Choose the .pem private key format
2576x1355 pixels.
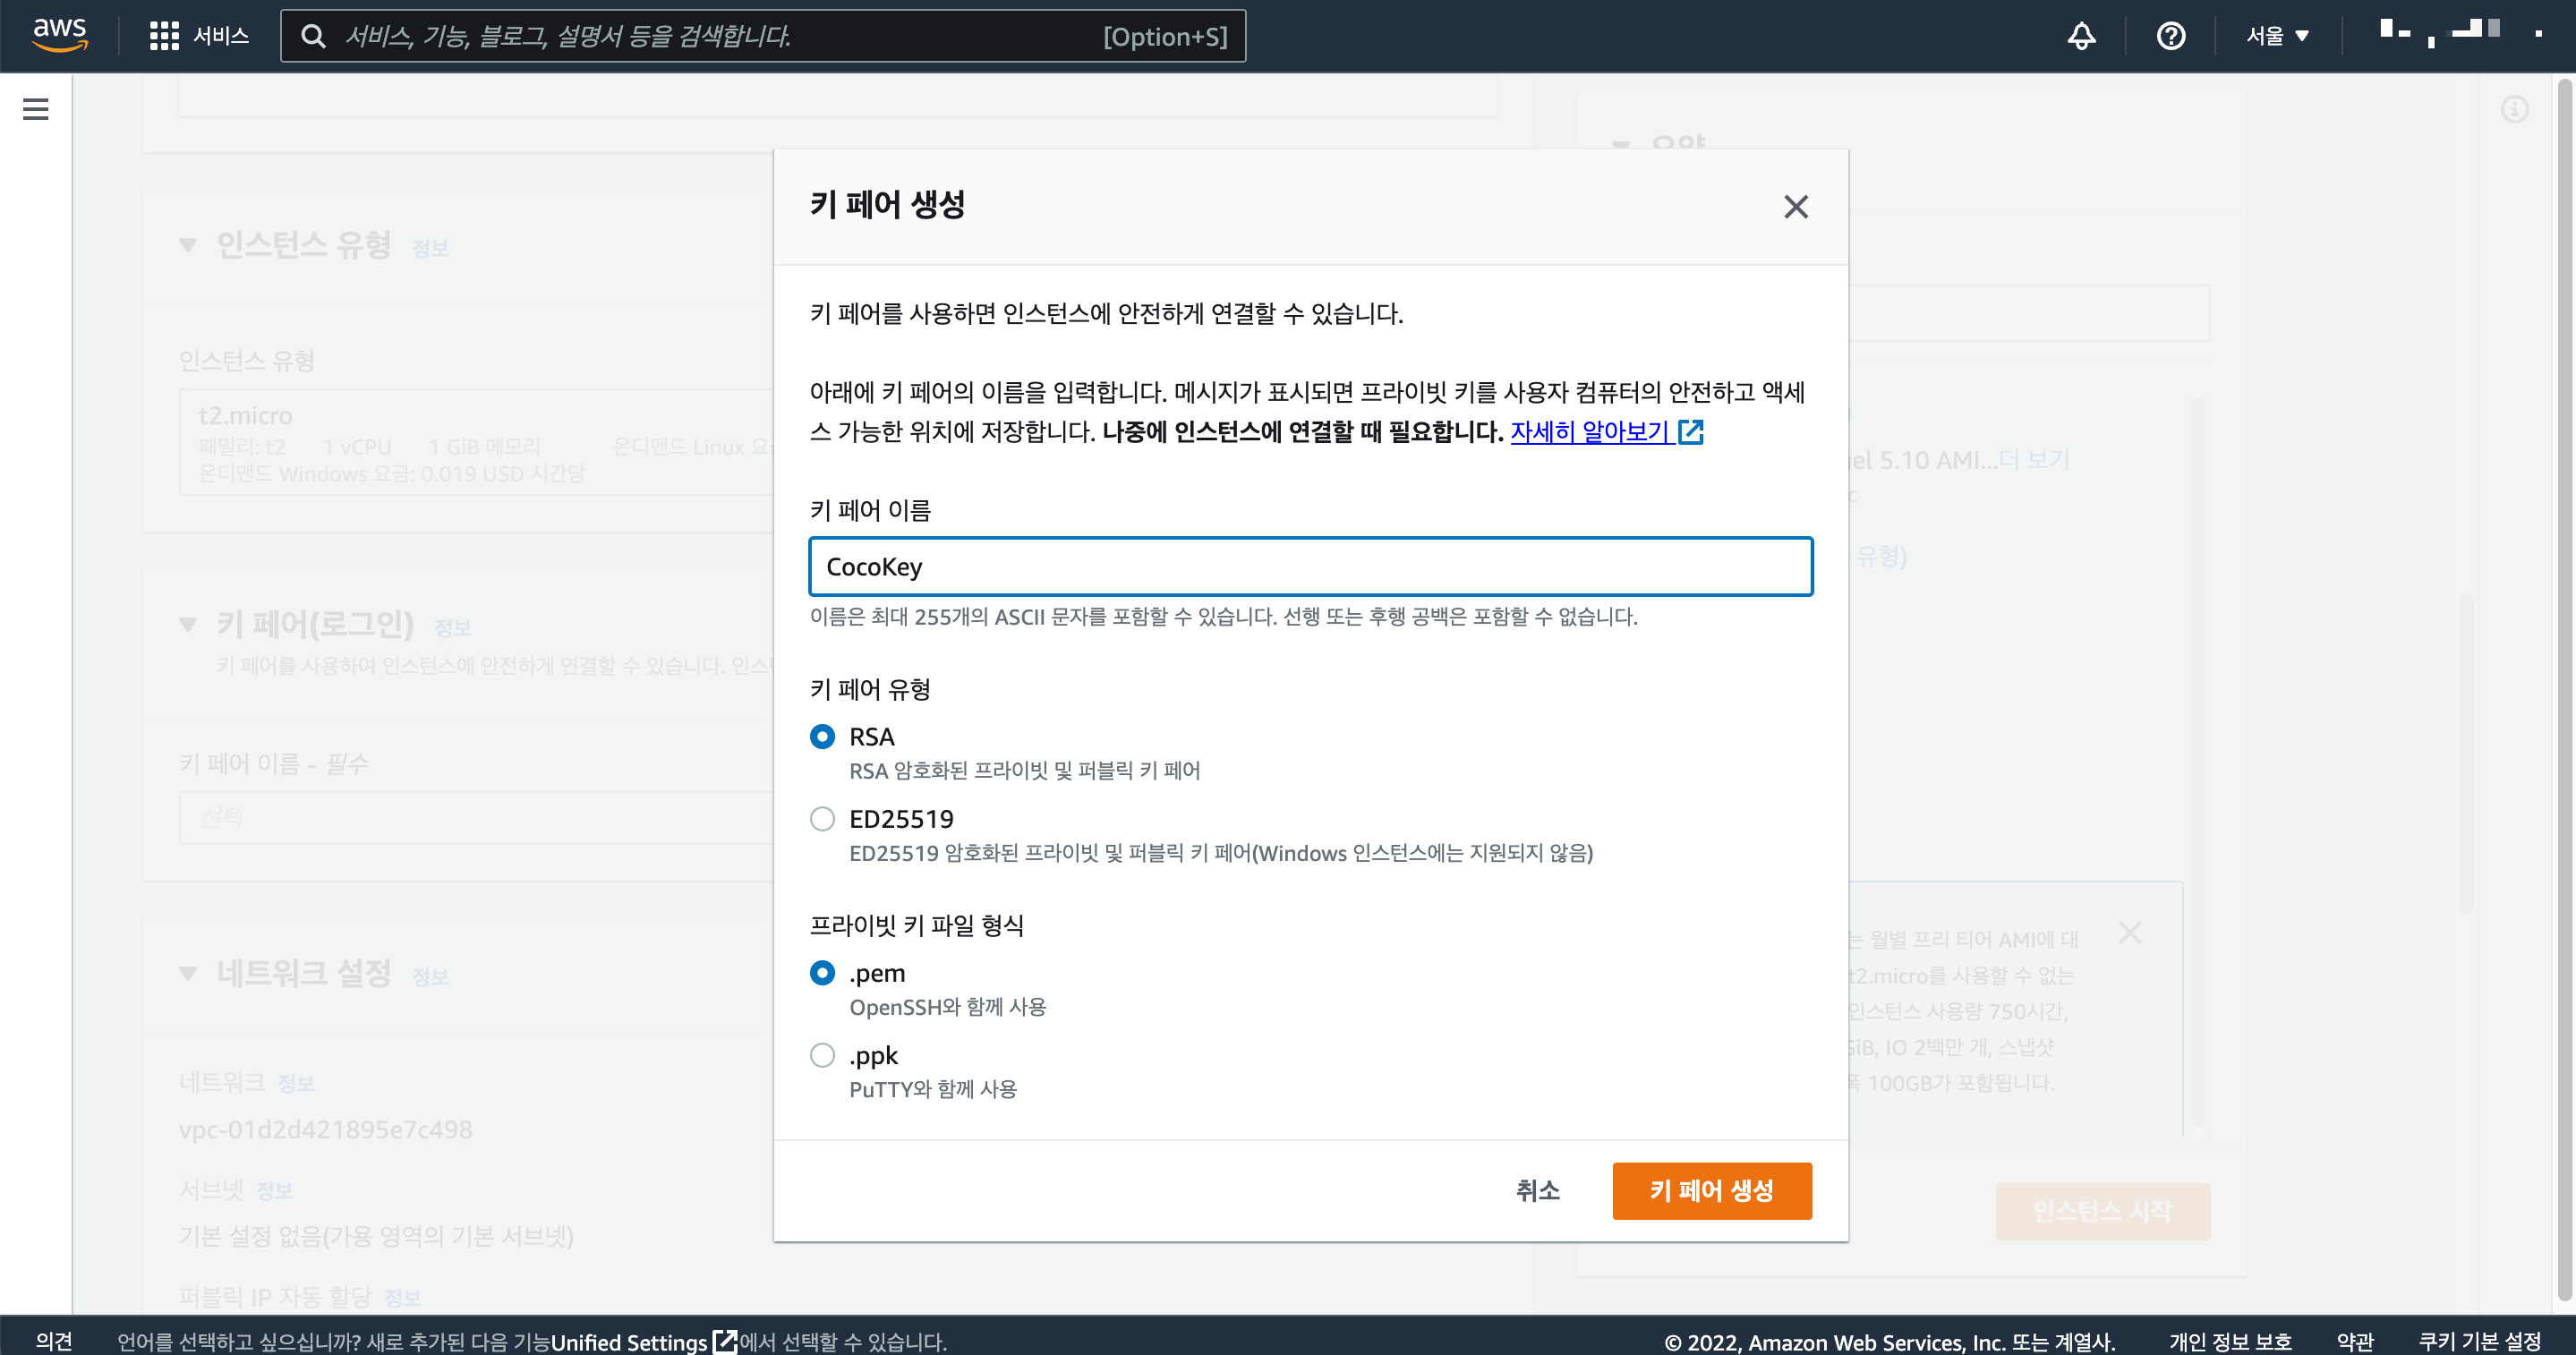(822, 973)
